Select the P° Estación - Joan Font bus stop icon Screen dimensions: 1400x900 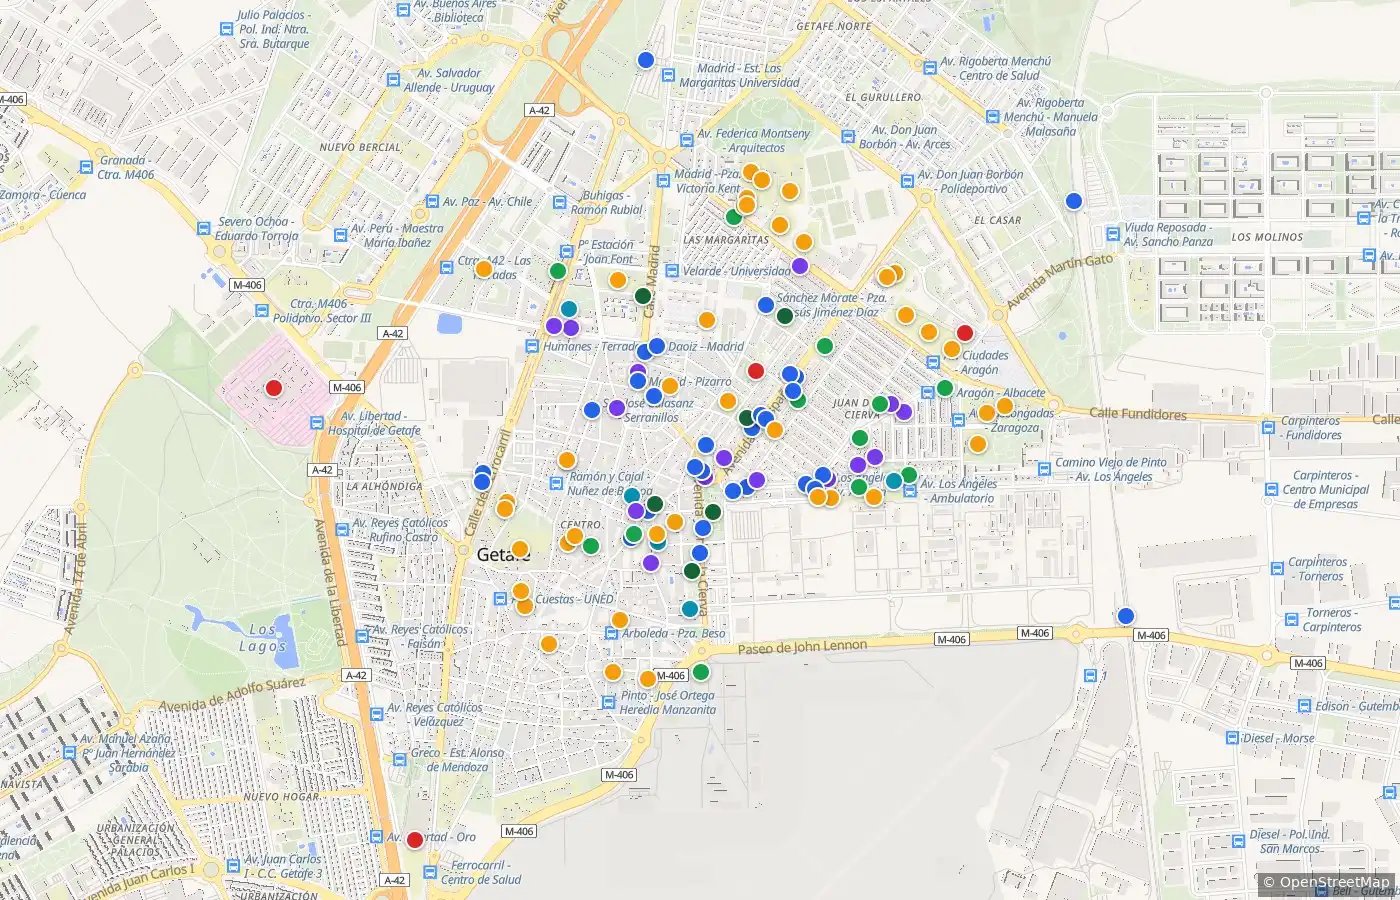[x=566, y=252]
